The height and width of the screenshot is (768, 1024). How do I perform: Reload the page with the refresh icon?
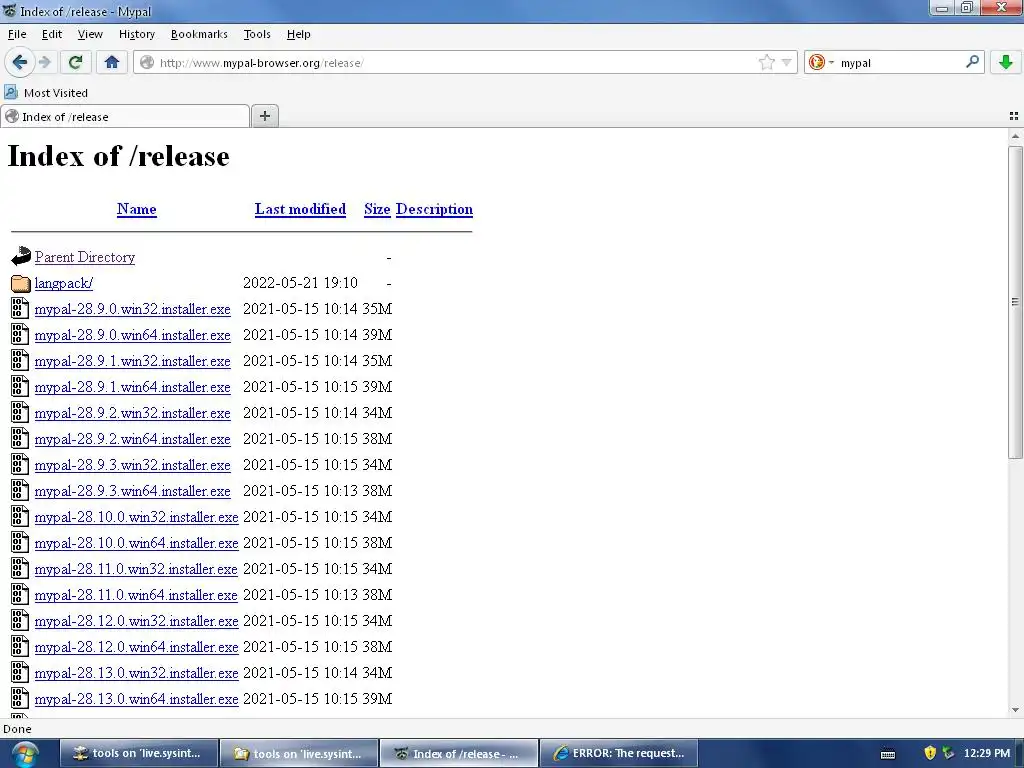[75, 62]
